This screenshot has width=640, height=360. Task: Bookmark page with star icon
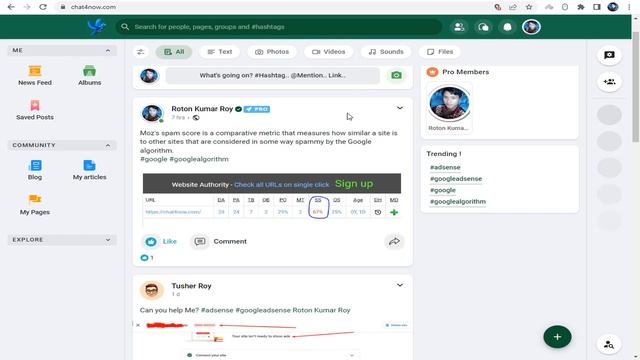point(529,7)
